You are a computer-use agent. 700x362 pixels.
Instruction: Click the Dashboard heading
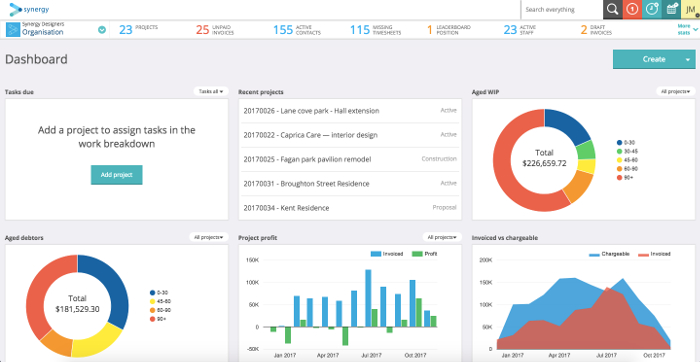pyautogui.click(x=36, y=59)
